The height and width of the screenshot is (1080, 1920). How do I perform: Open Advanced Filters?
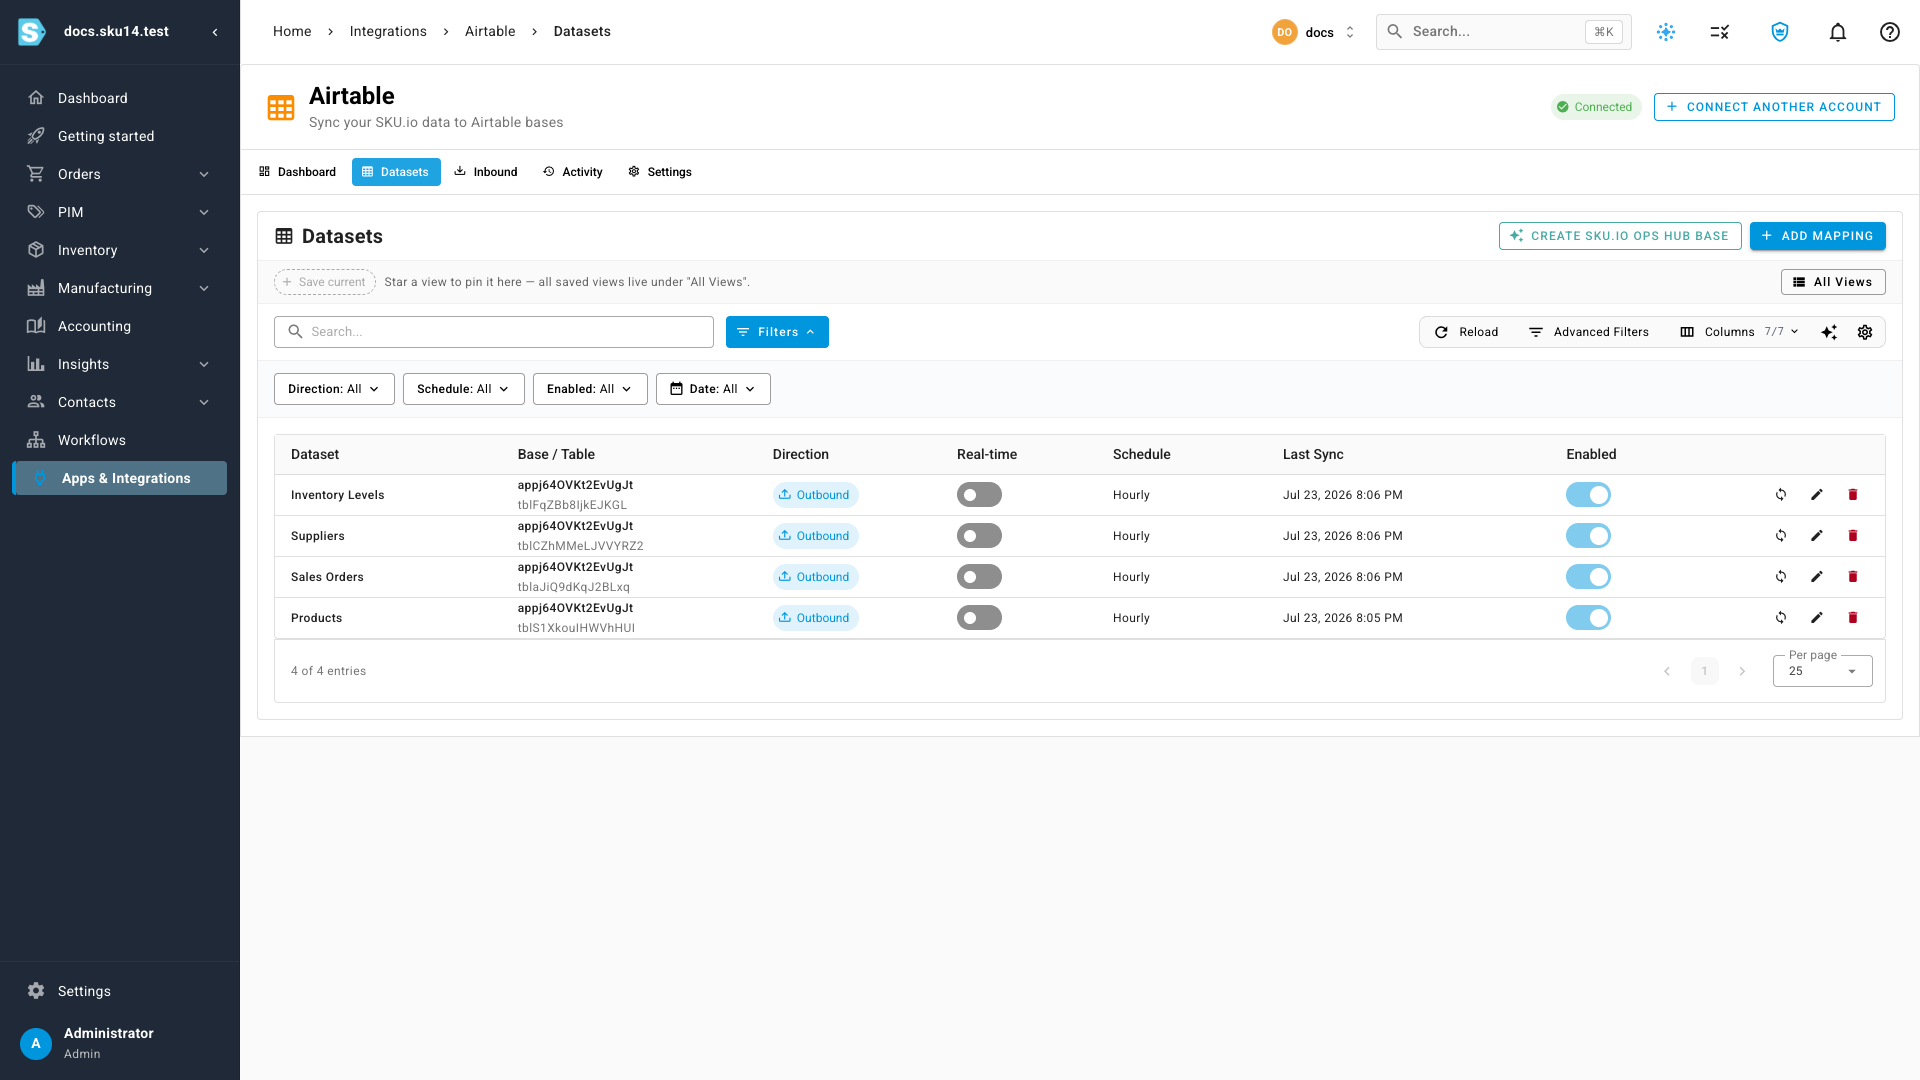tap(1589, 332)
